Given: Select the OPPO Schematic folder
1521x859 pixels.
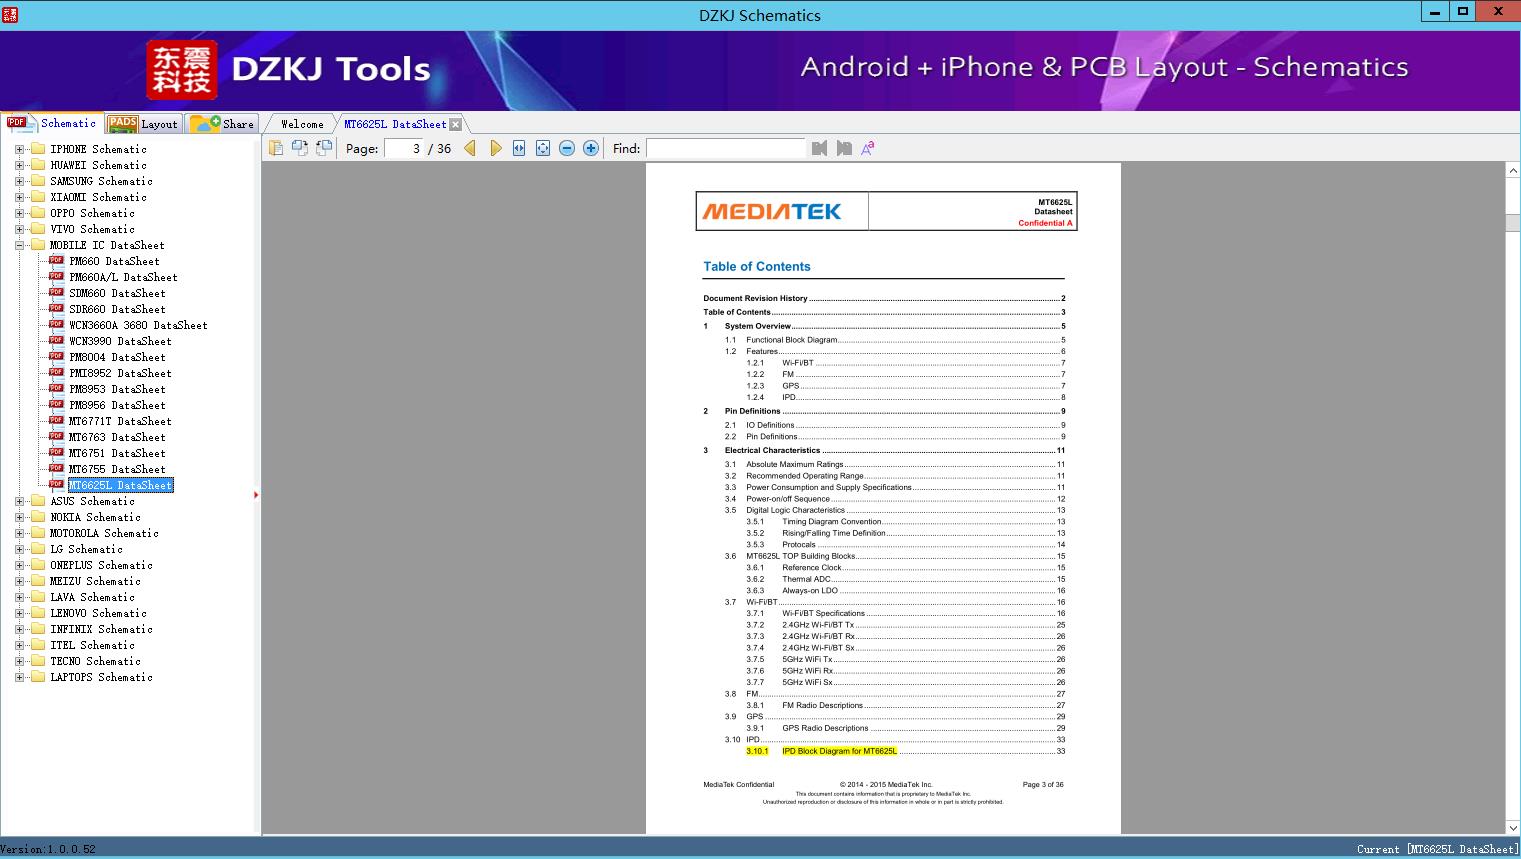Looking at the screenshot, I should pos(92,213).
